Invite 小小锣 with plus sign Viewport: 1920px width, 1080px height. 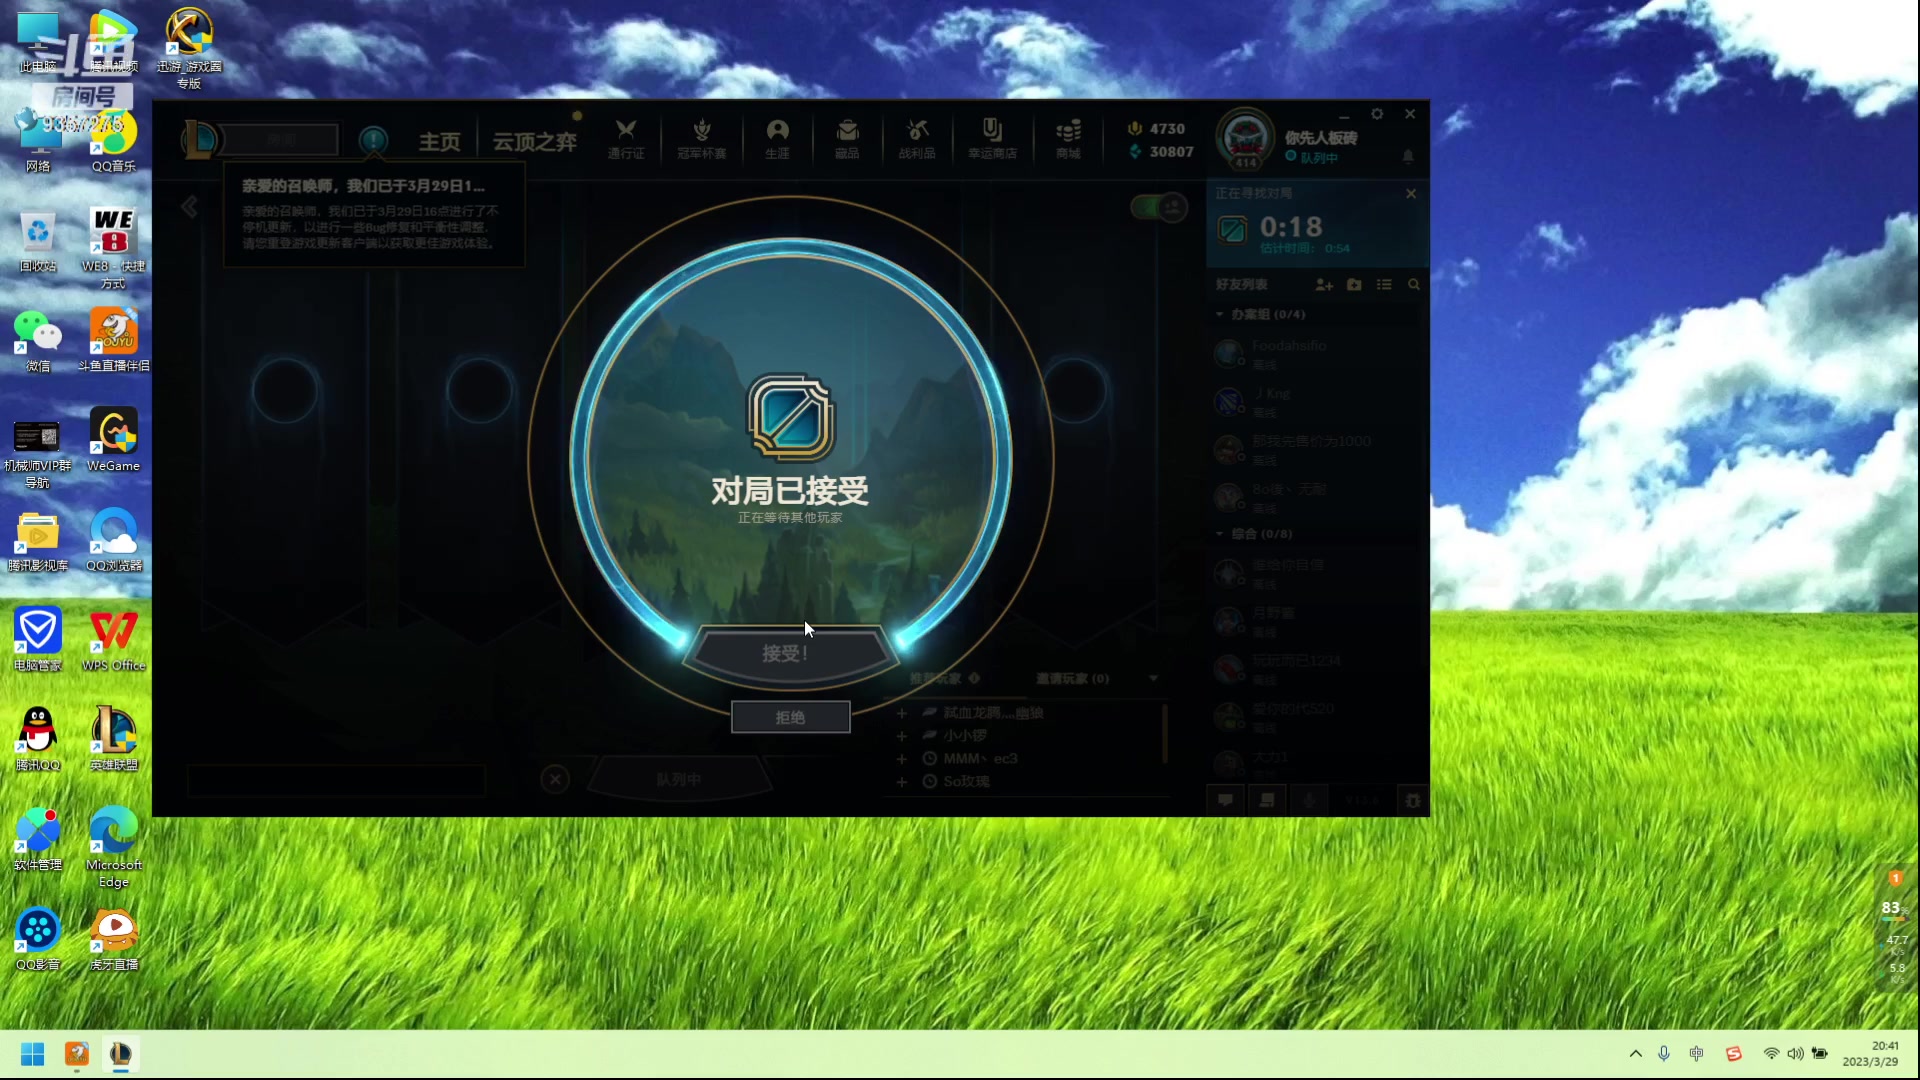pyautogui.click(x=902, y=736)
